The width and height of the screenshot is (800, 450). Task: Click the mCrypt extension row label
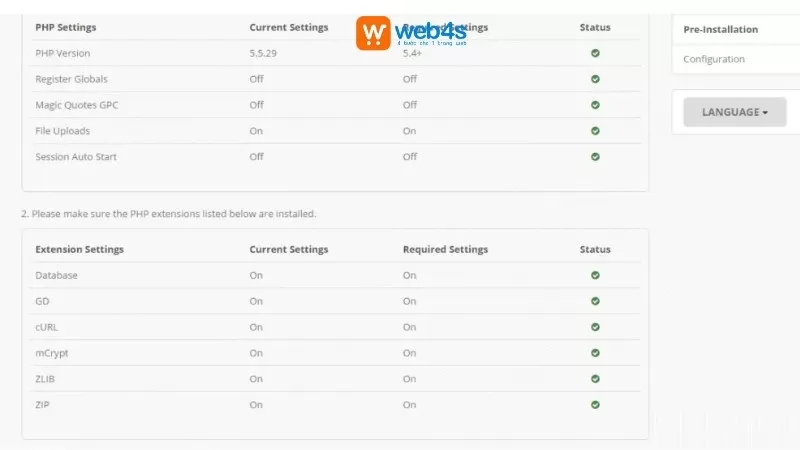tap(52, 353)
